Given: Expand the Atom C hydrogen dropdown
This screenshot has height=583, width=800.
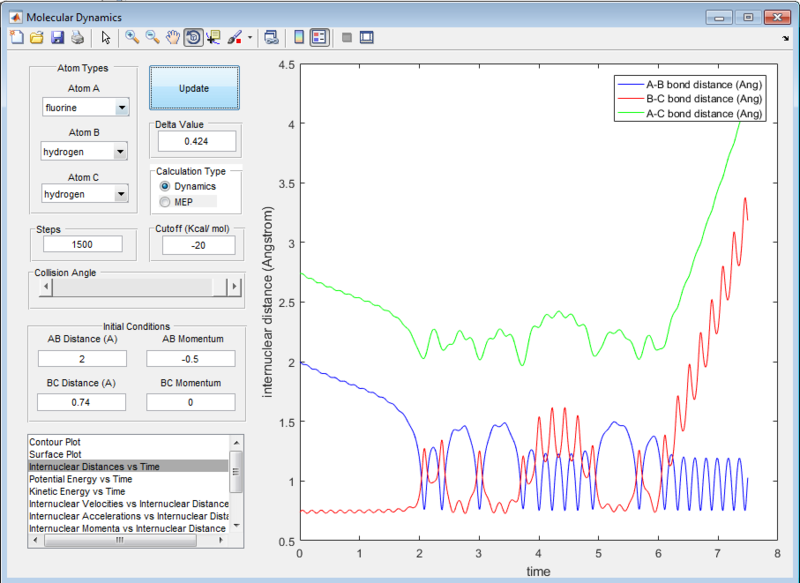Looking at the screenshot, I should click(85, 194).
